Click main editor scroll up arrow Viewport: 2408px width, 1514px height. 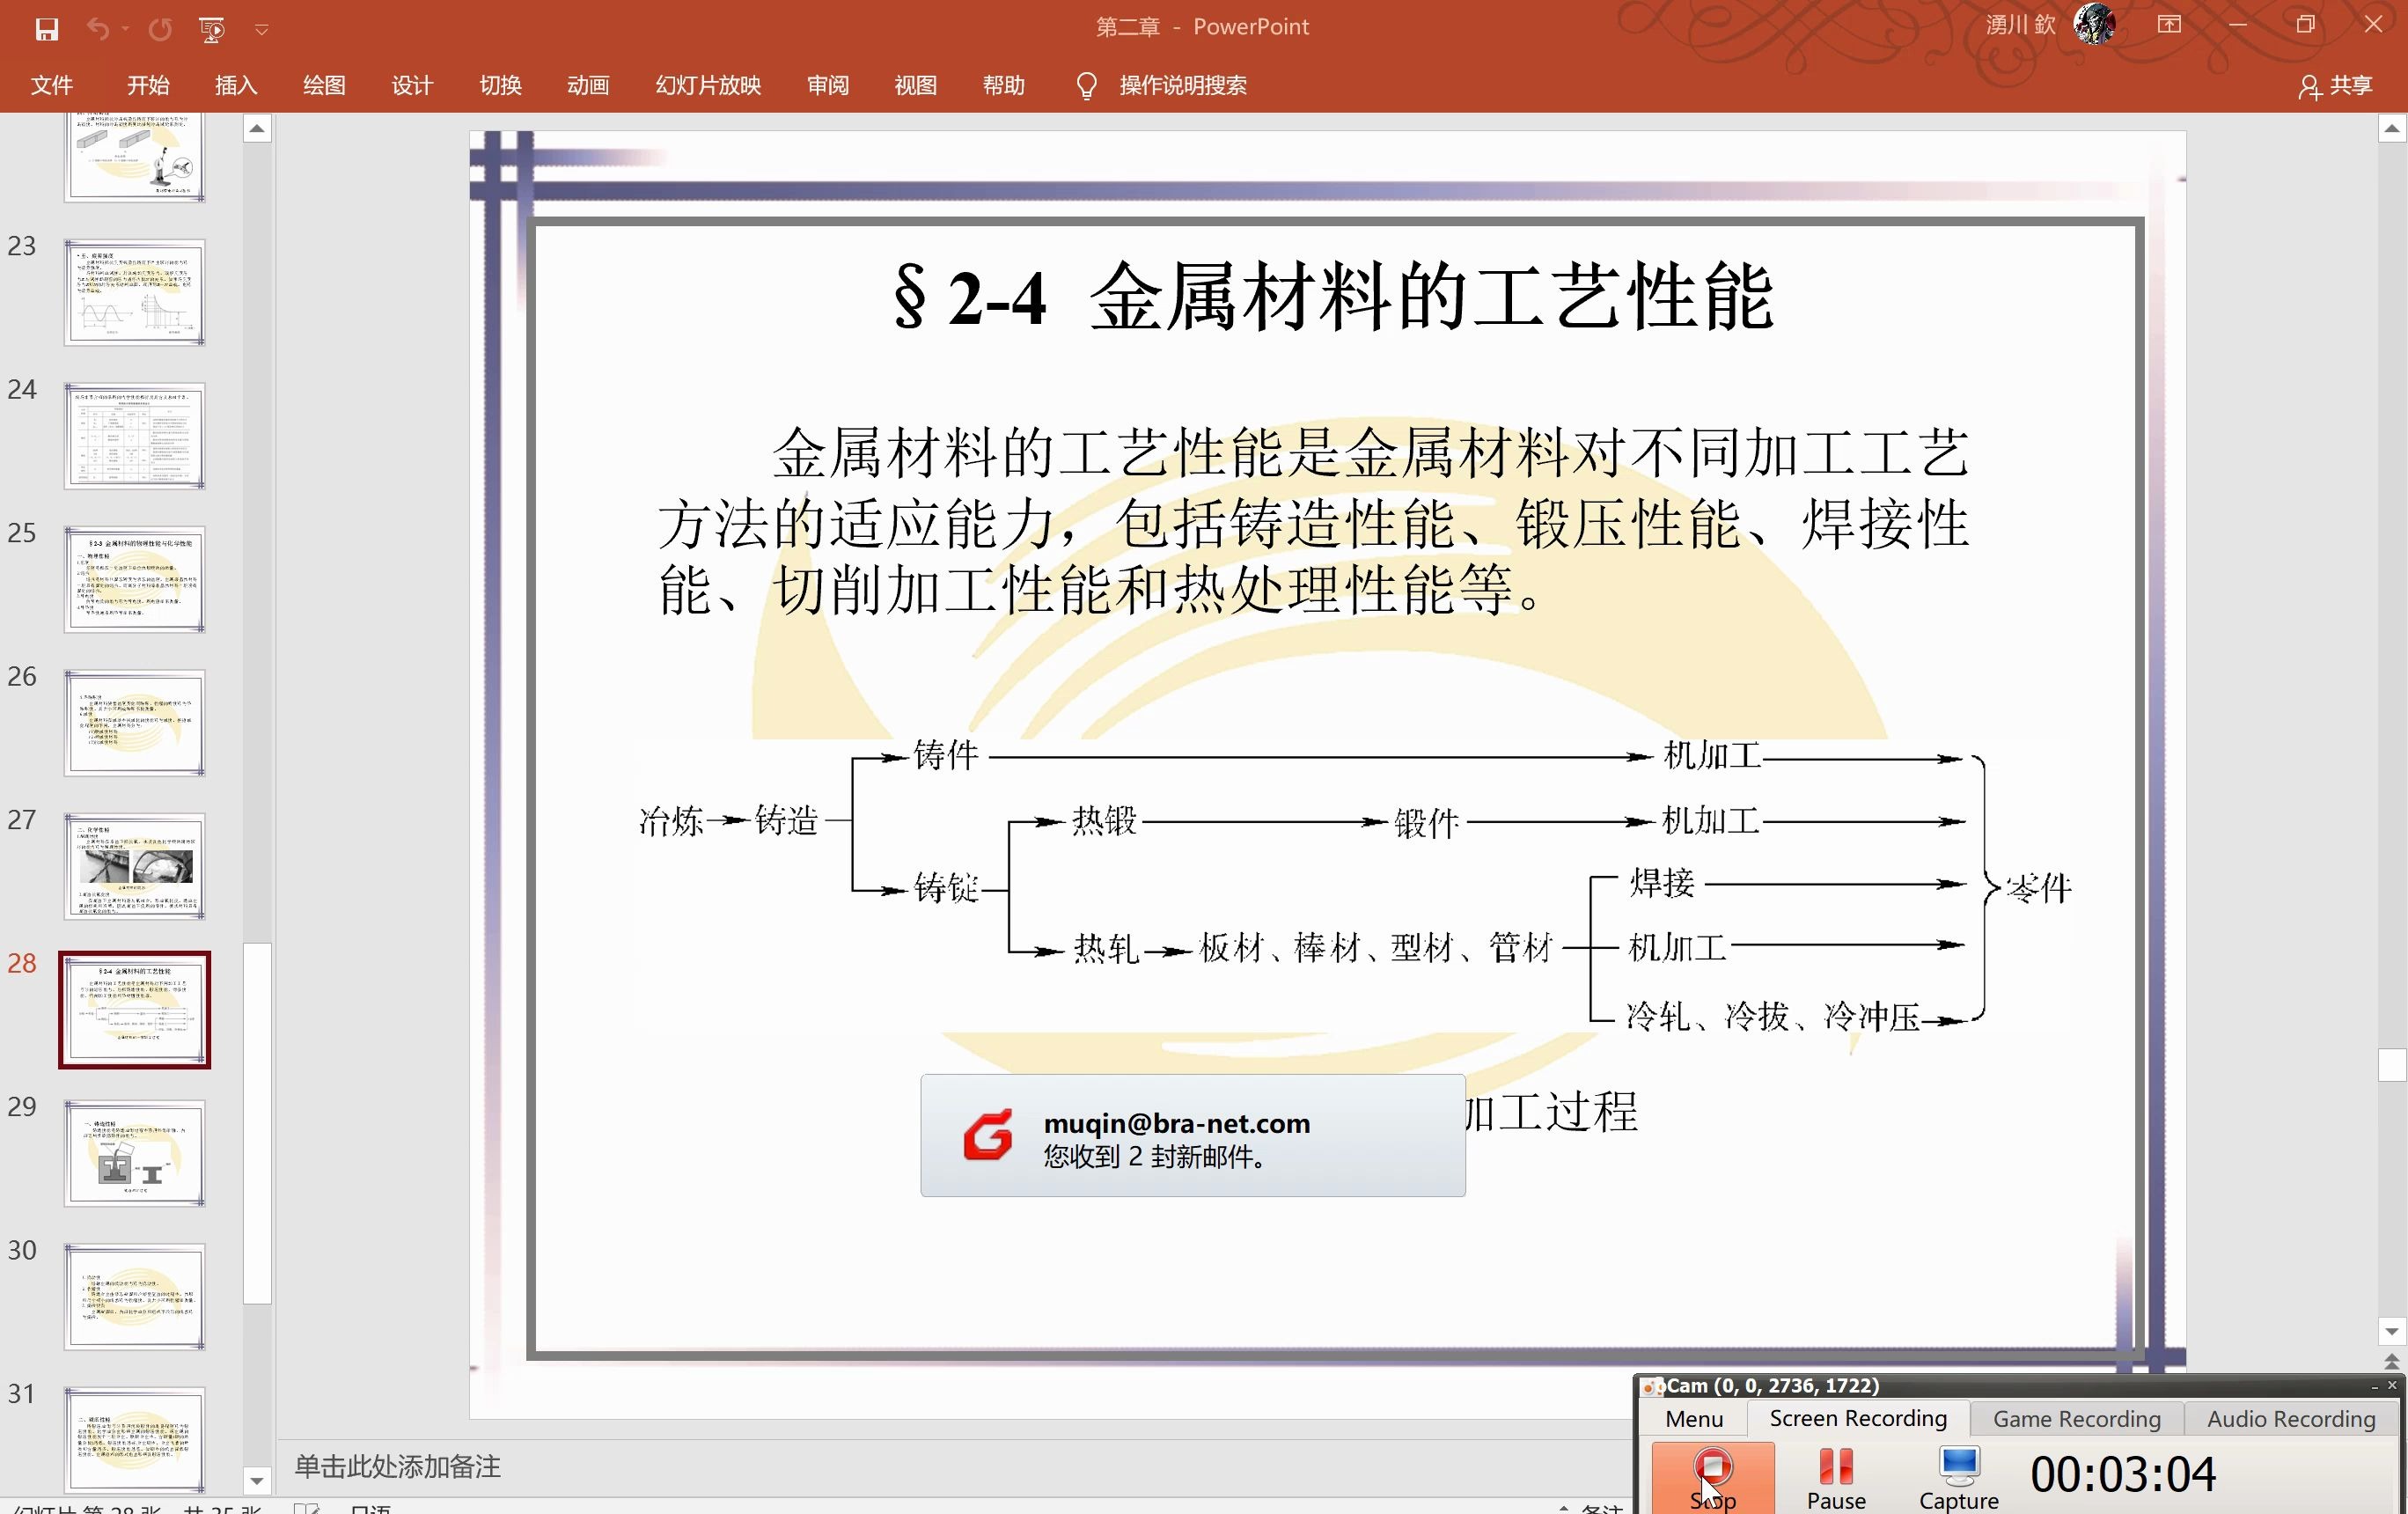pyautogui.click(x=2391, y=128)
